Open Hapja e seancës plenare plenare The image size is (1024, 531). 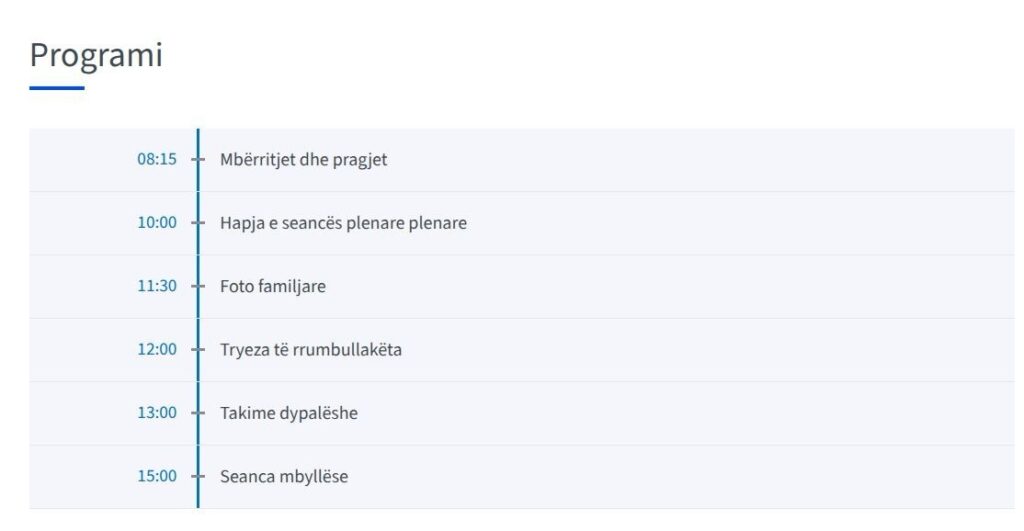(343, 222)
